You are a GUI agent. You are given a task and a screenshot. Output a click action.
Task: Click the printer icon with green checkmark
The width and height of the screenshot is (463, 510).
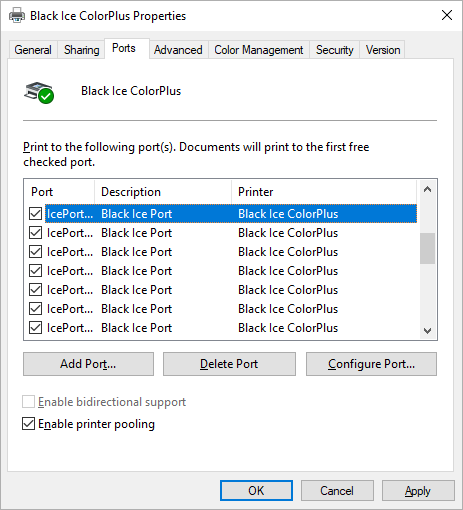(39, 92)
